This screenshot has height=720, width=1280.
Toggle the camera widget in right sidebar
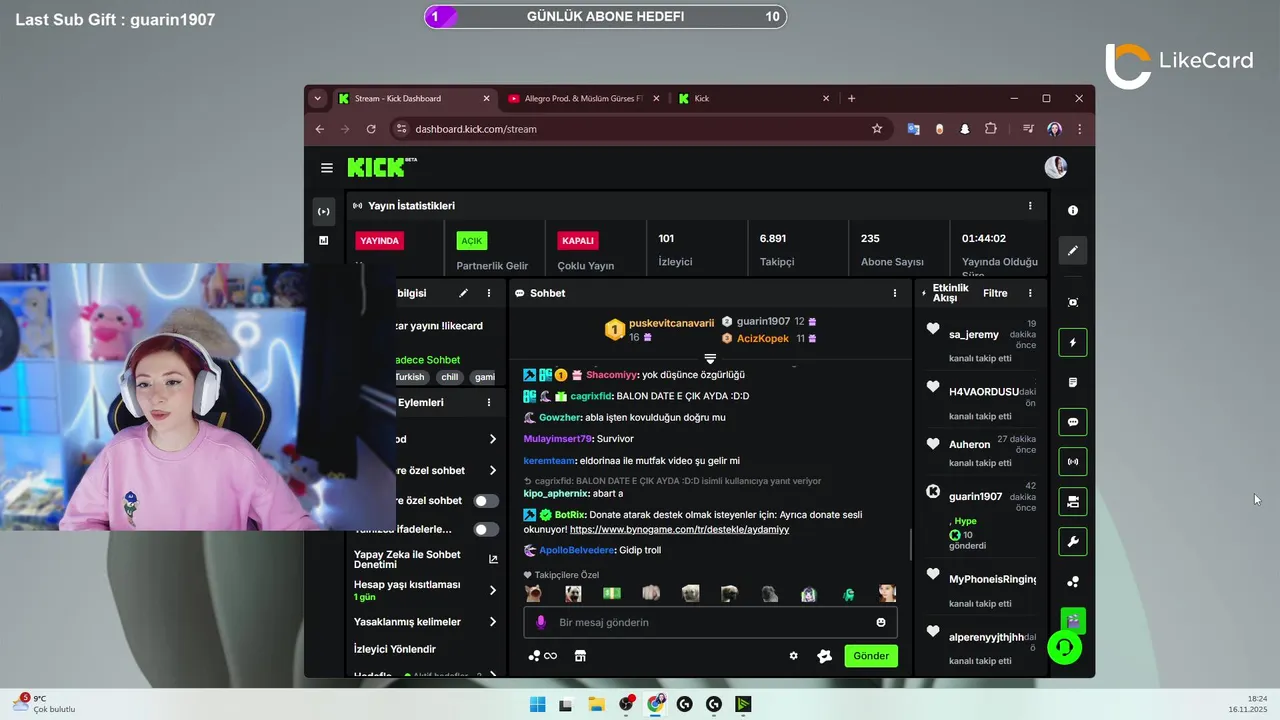[x=1073, y=502]
